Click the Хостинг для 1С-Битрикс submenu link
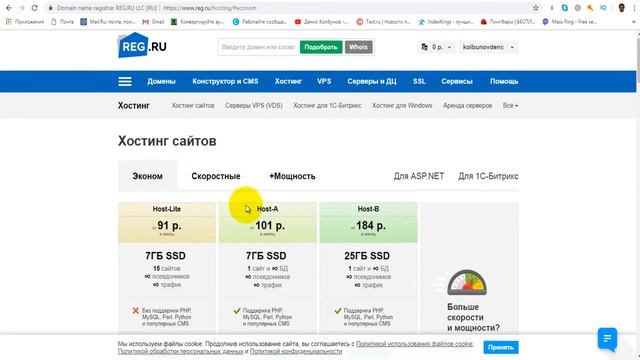This screenshot has width=640, height=360. [327, 105]
